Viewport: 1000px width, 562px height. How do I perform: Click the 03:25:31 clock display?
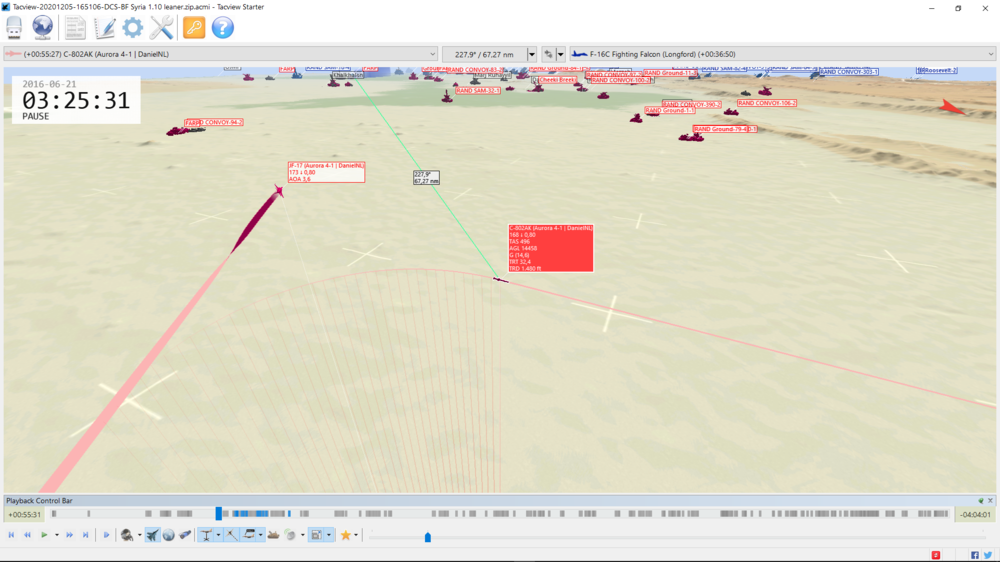coord(76,101)
